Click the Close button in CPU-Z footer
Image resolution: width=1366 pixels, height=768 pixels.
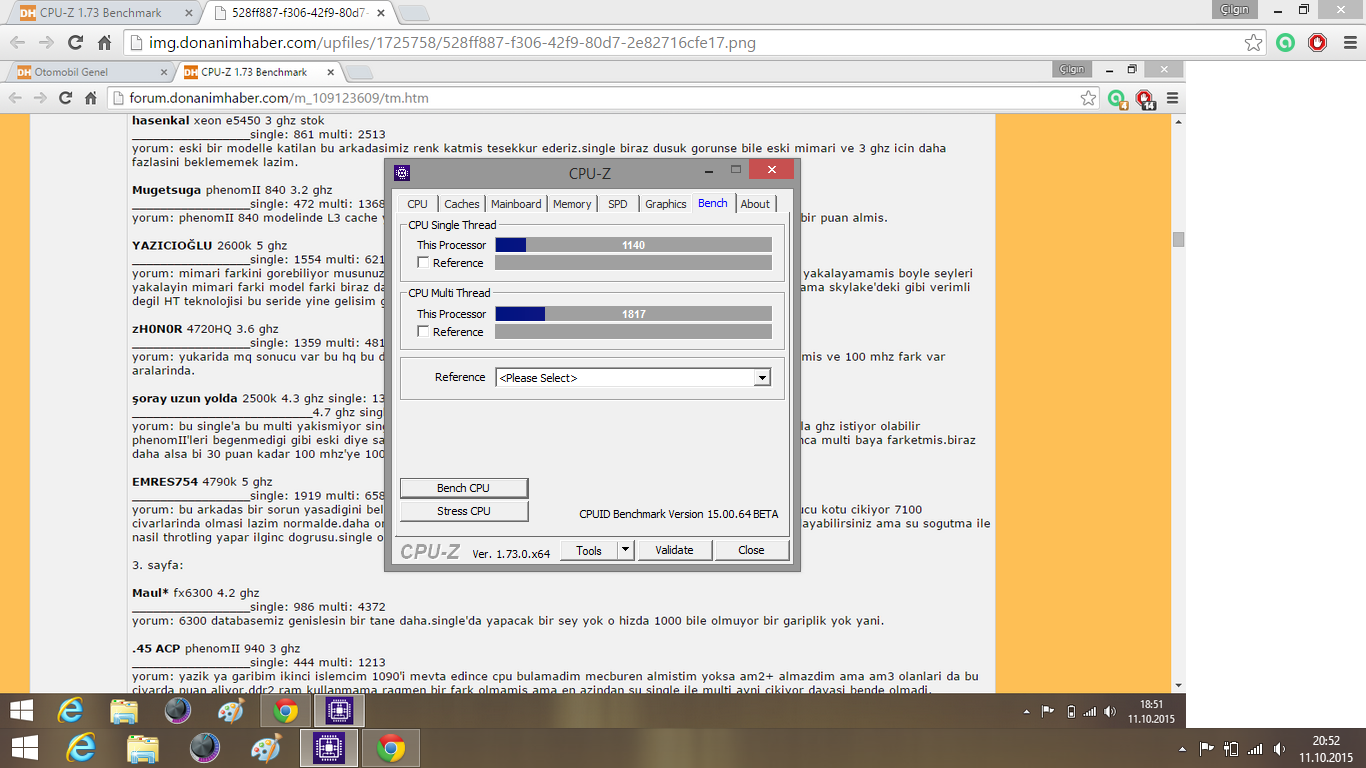click(x=751, y=550)
